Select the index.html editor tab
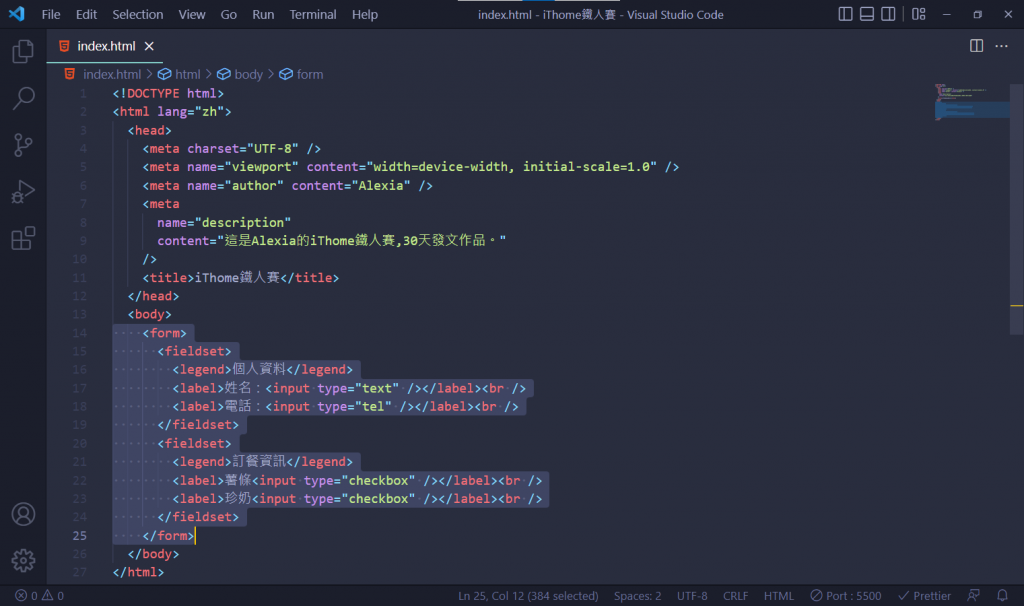This screenshot has width=1024, height=606. click(x=104, y=46)
